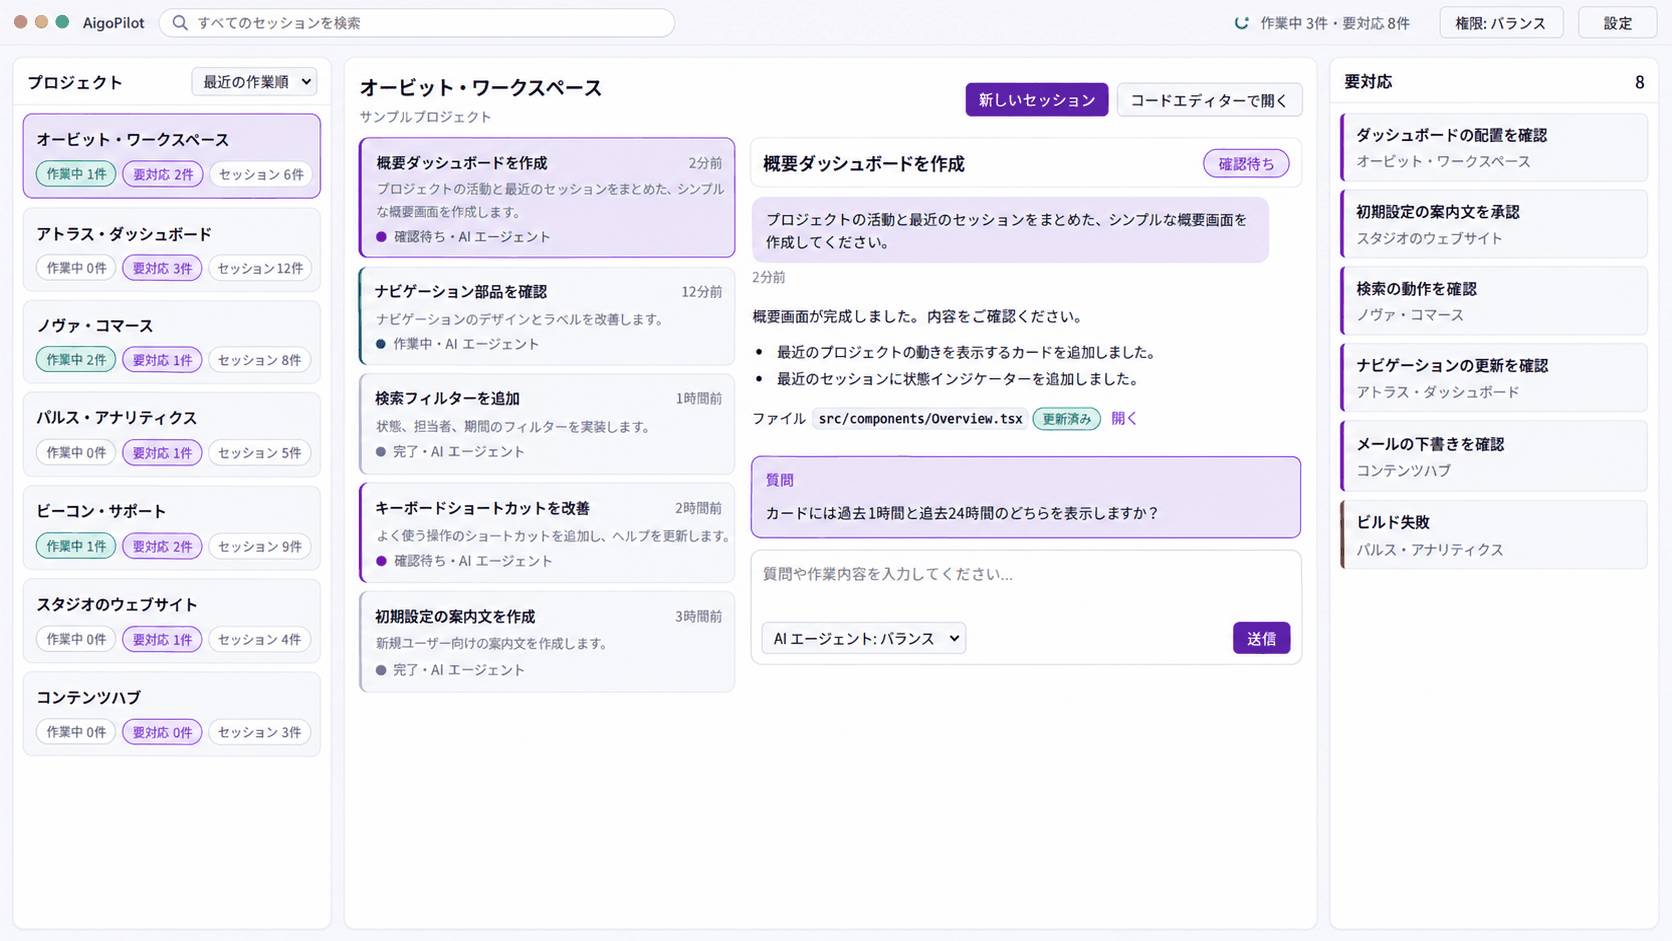Screen dimensions: 1672x941
Task: Select the ノヴァ・コマース project
Action: [172, 342]
